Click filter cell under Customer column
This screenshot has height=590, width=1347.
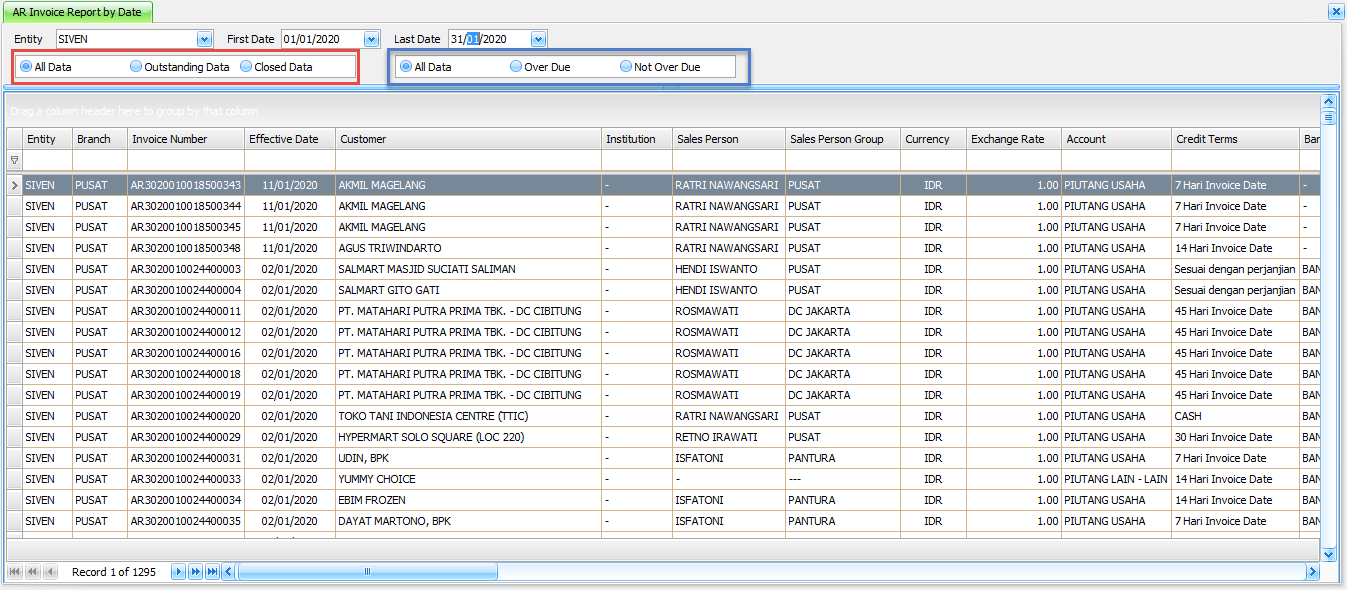[x=468, y=160]
